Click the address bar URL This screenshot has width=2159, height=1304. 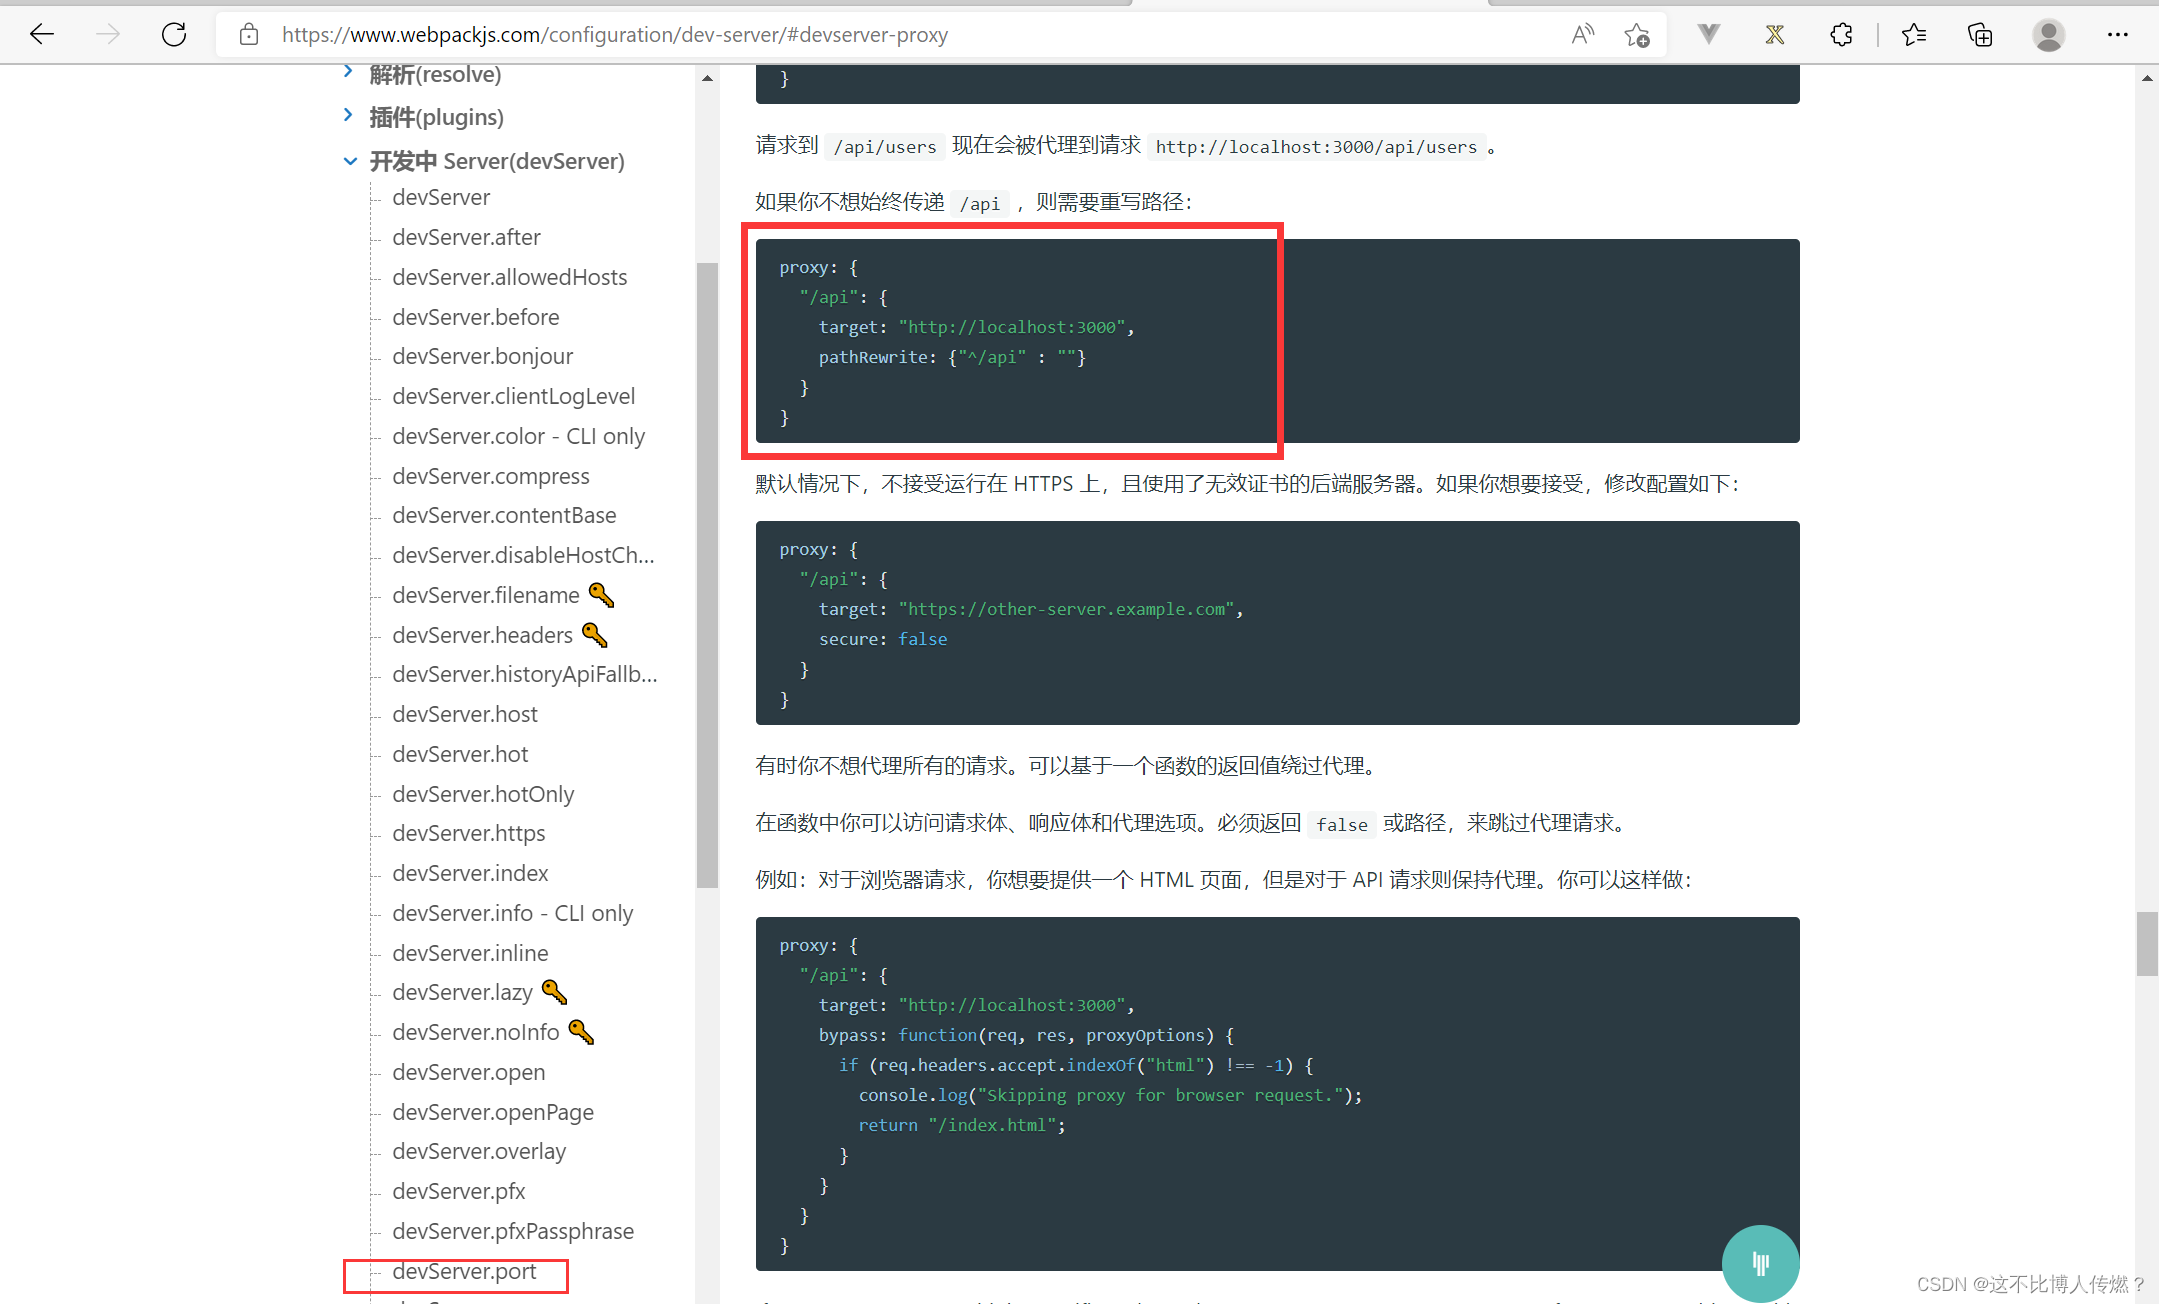(614, 35)
